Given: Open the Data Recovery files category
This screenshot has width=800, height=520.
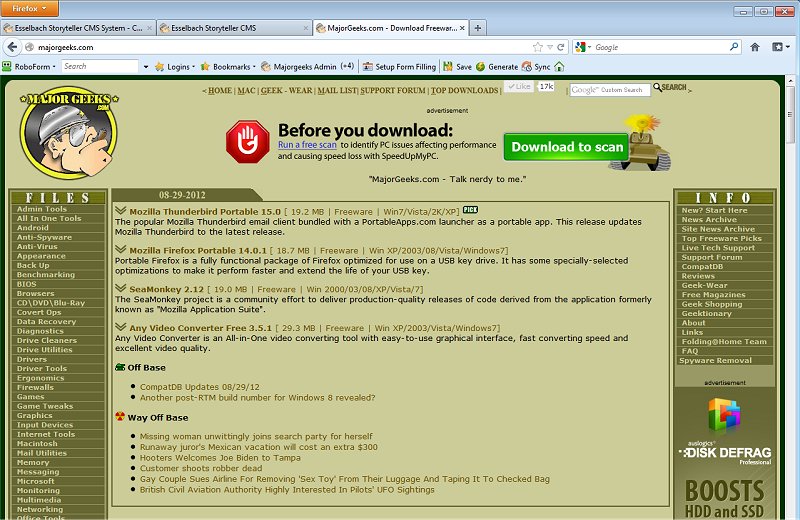Looking at the screenshot, I should [x=46, y=321].
